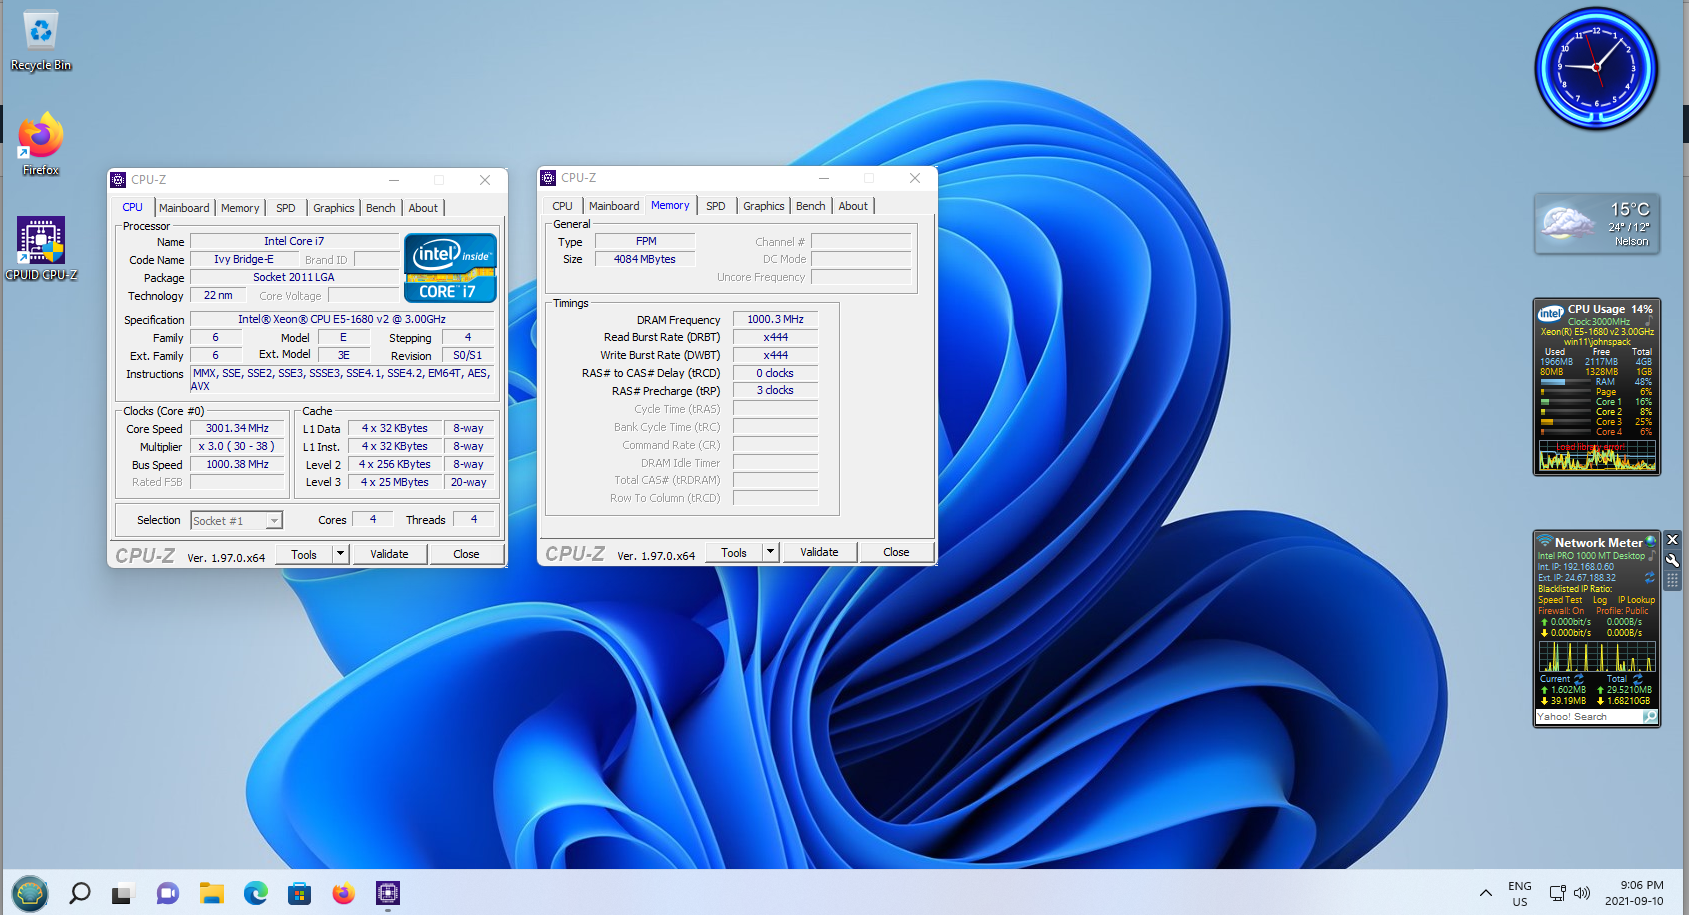1689x915 pixels.
Task: Open Network Meter options wrench icon
Action: (1672, 560)
